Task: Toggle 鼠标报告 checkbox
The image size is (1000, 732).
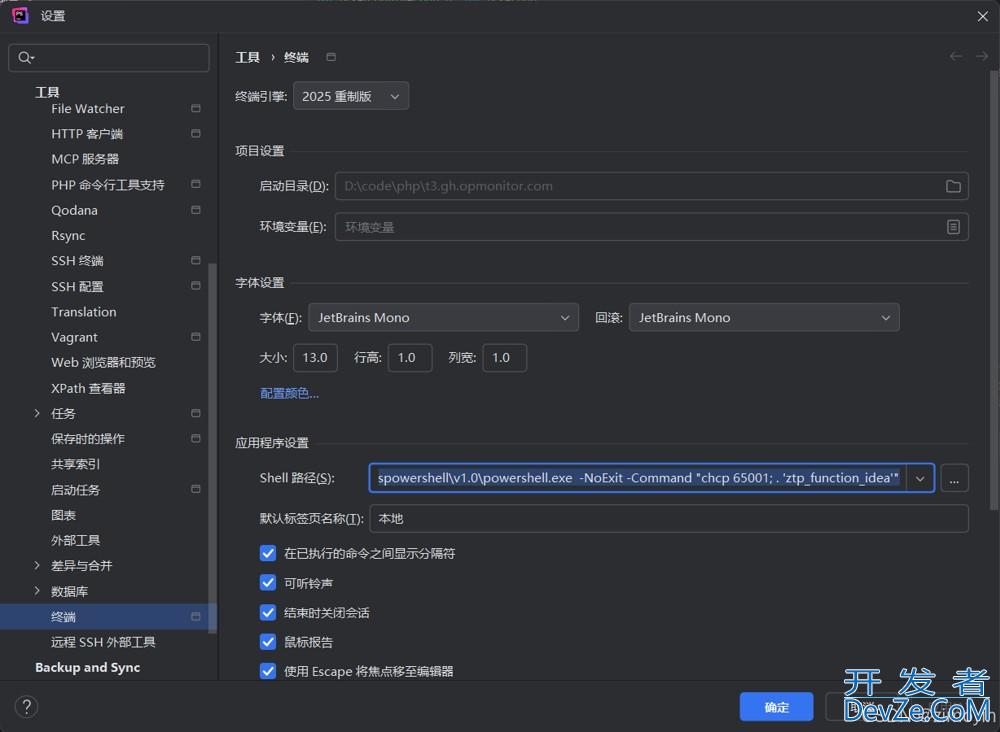Action: click(268, 642)
